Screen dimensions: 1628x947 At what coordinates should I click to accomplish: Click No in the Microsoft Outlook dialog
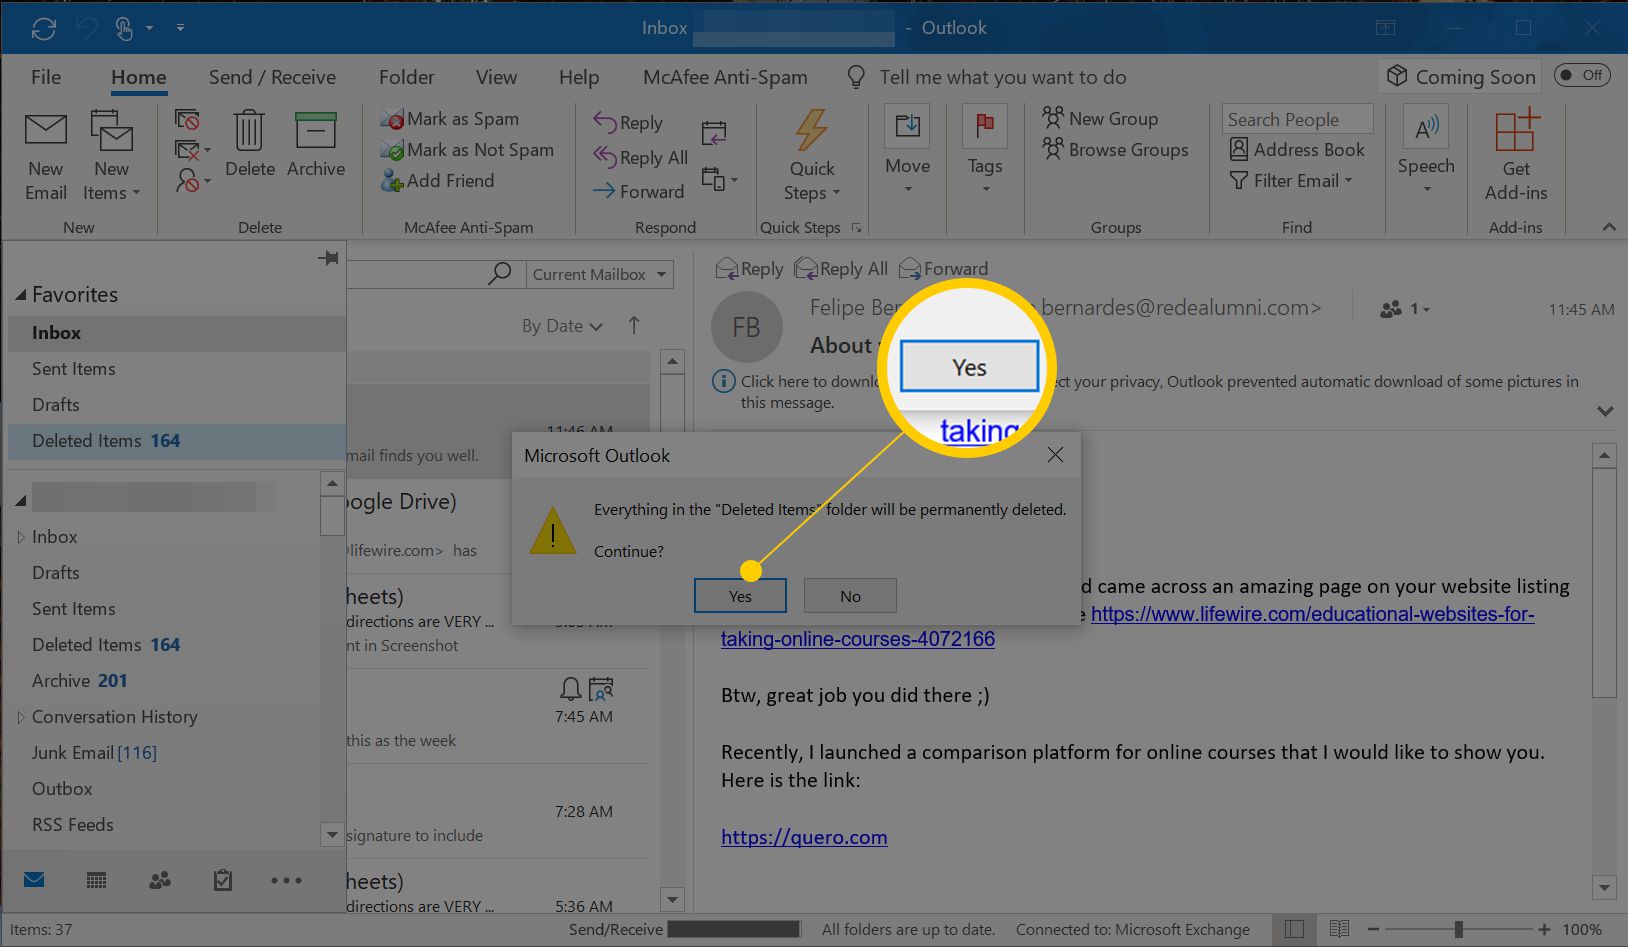pyautogui.click(x=850, y=596)
